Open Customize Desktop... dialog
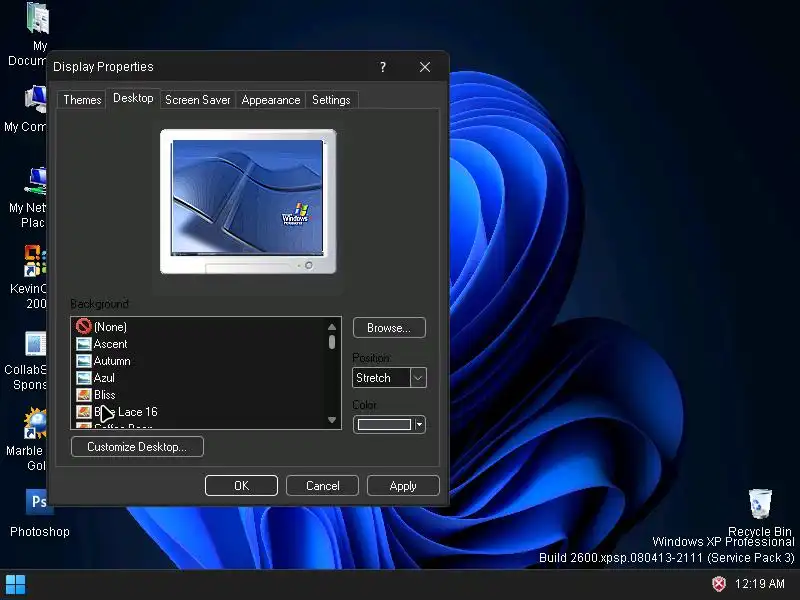The width and height of the screenshot is (800, 600). click(137, 447)
